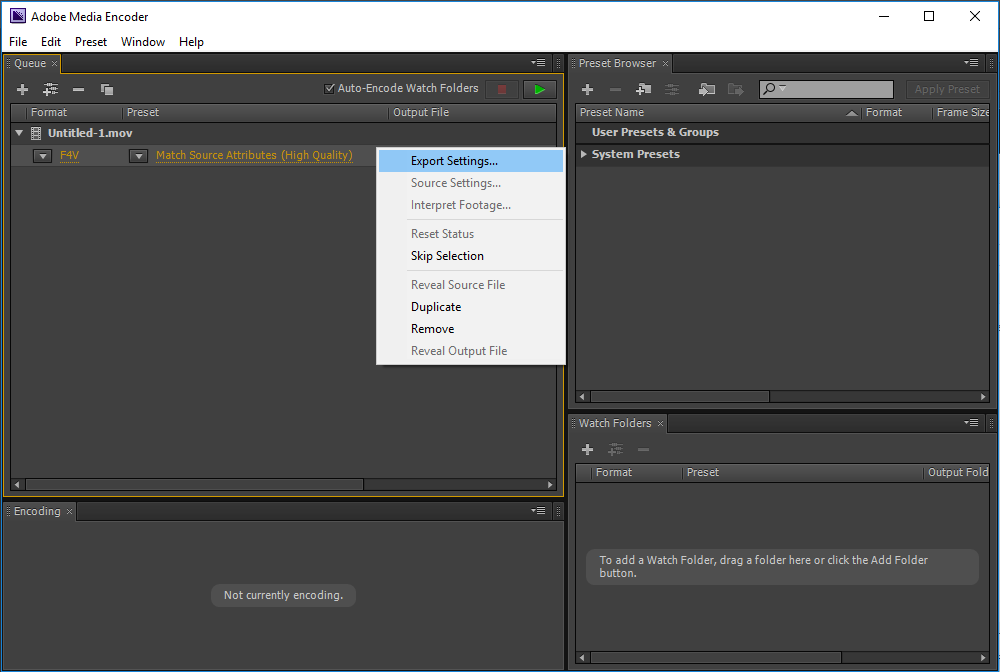Choose Duplicate from the context menu
This screenshot has width=1000, height=672.
click(471, 307)
